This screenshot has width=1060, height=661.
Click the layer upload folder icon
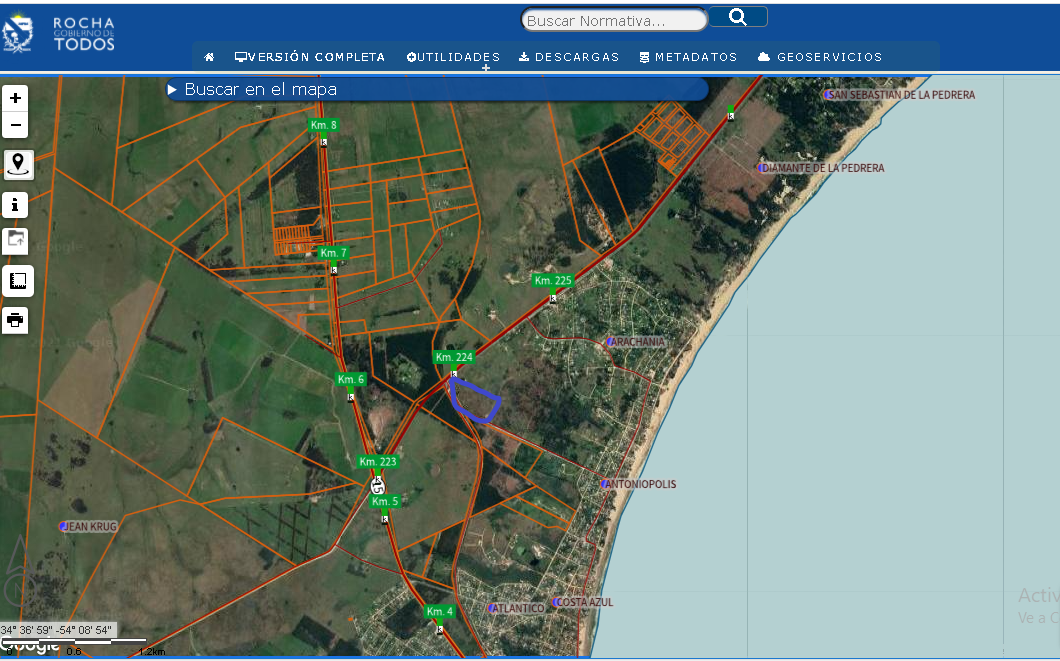[x=16, y=240]
